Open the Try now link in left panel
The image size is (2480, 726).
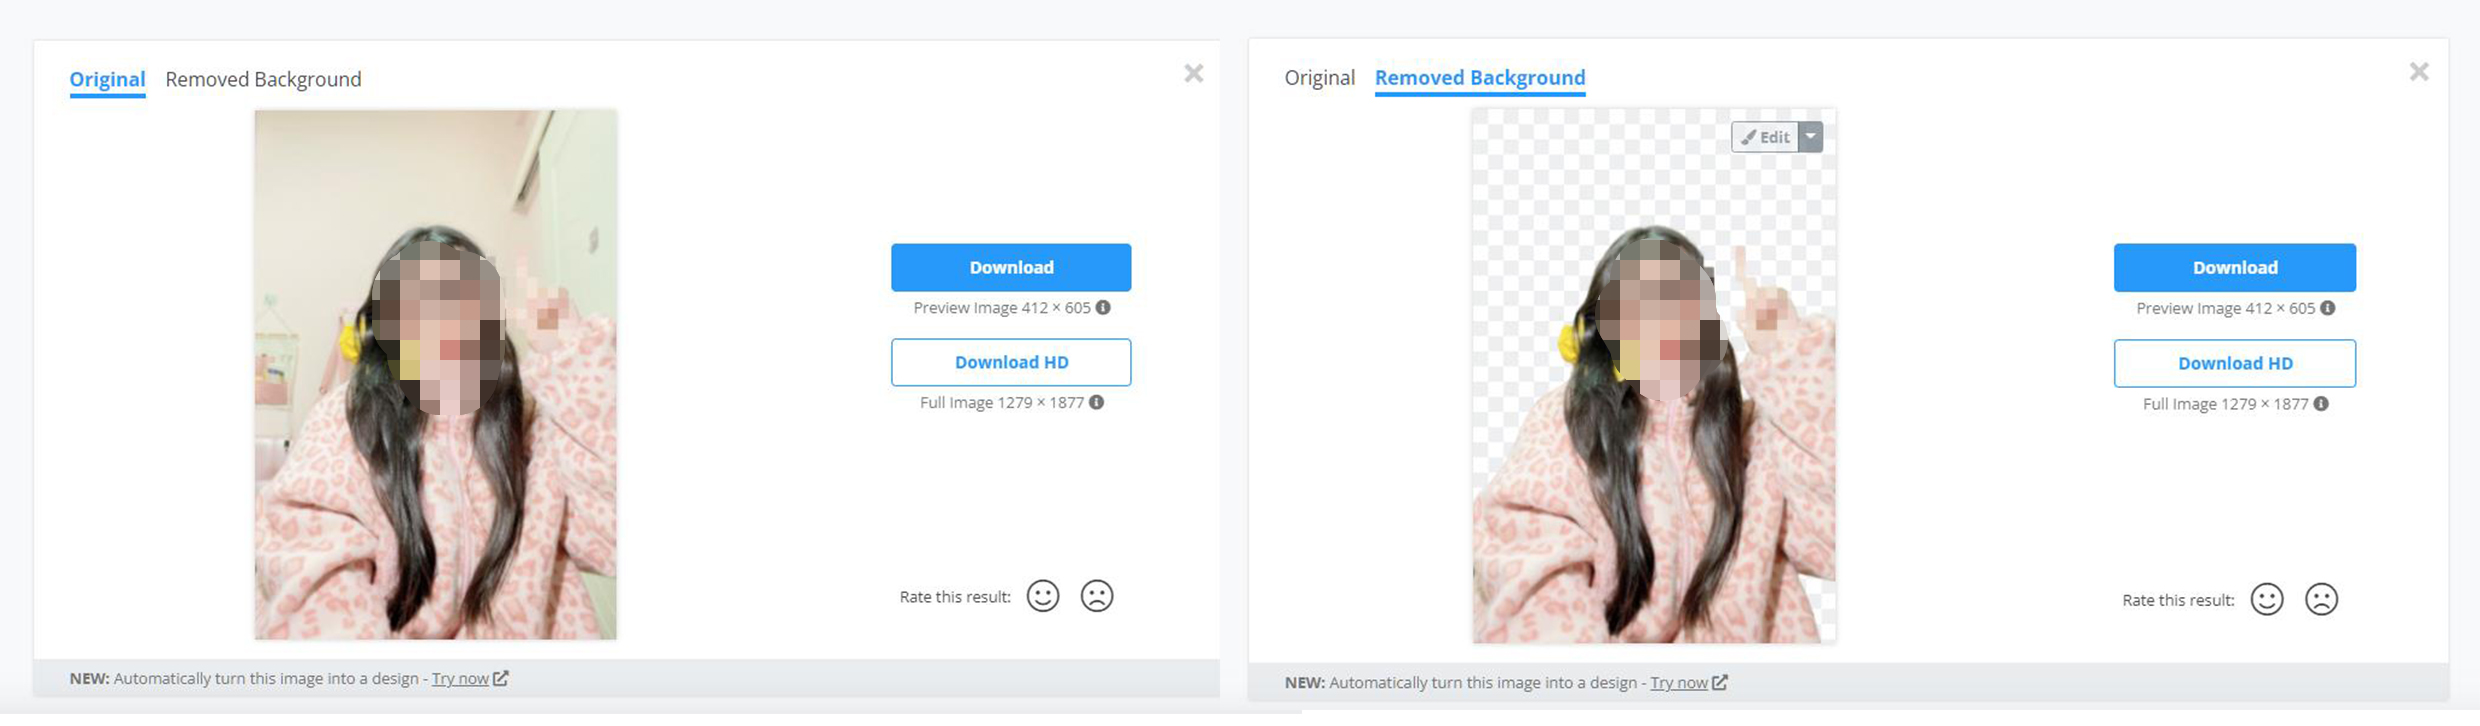(x=460, y=678)
